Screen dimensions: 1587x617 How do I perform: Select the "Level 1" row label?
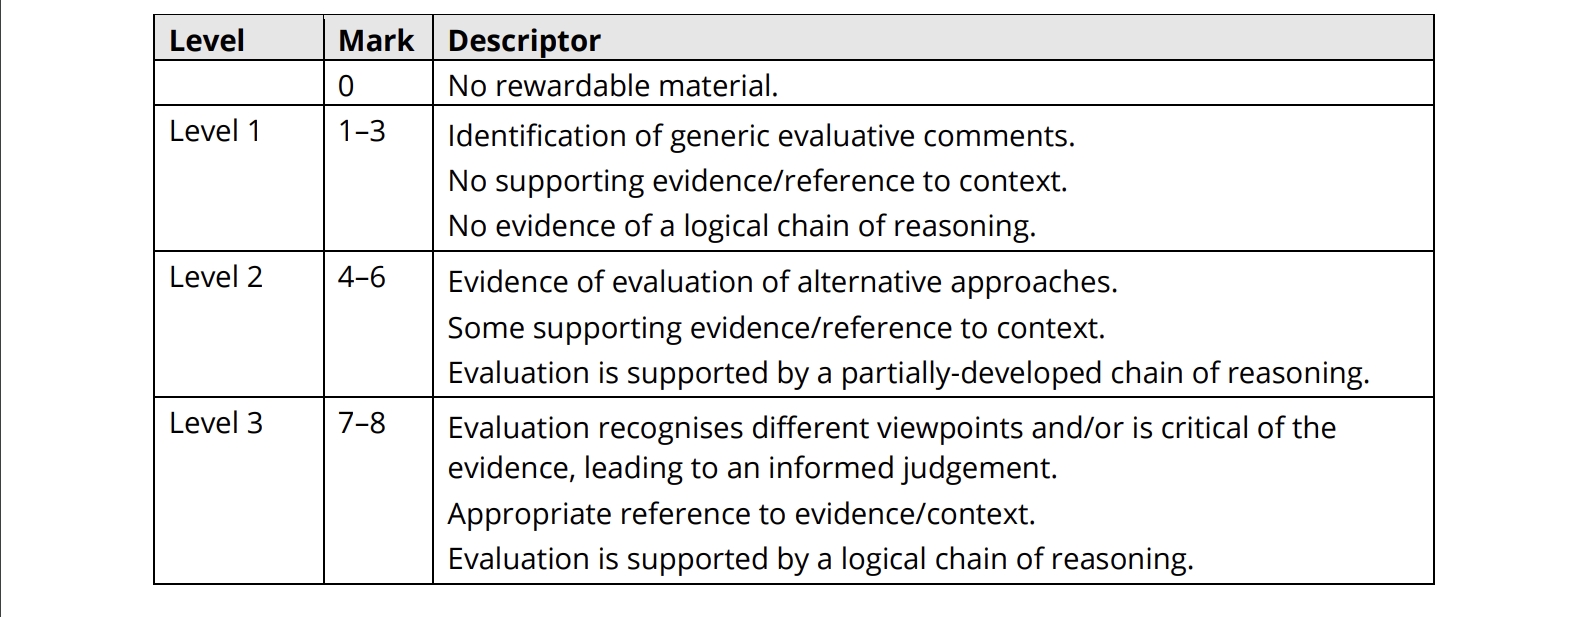(x=215, y=131)
